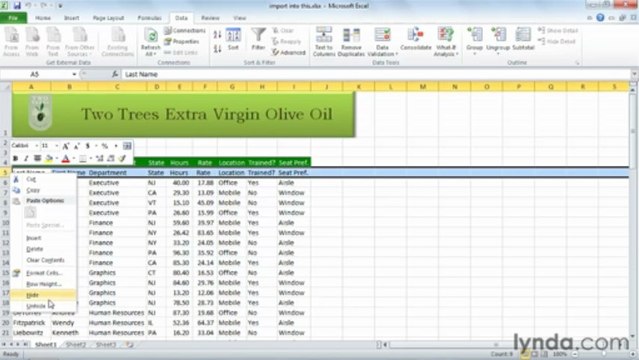Toggle Bold in the mini toolbar
639x360 pixels.
pos(15,158)
